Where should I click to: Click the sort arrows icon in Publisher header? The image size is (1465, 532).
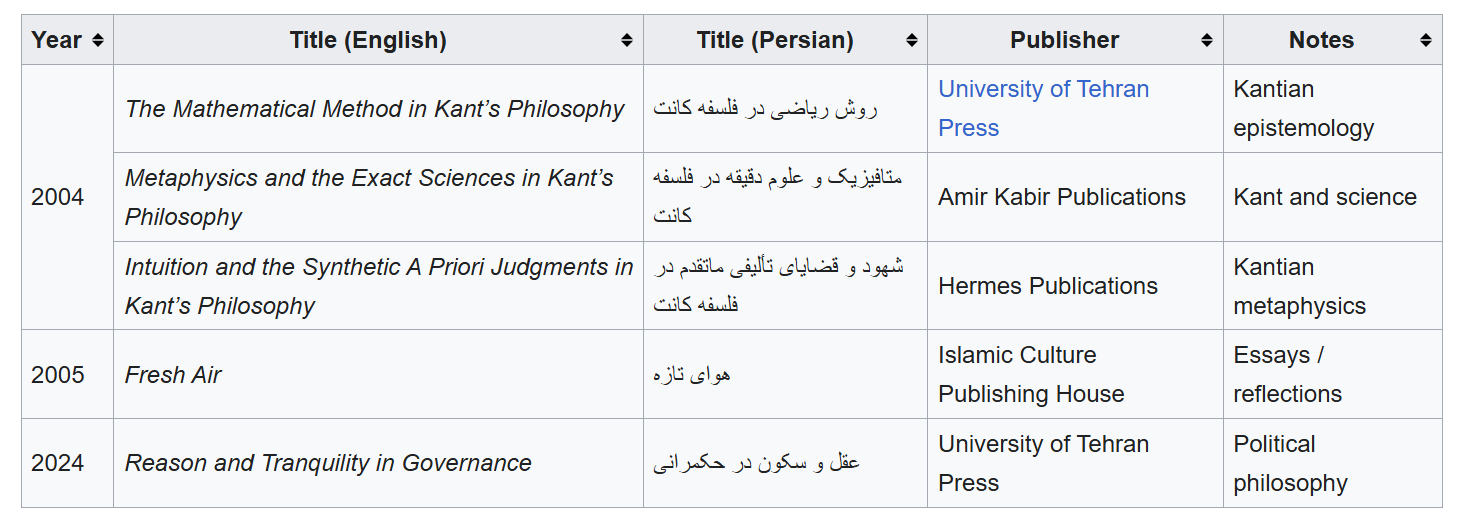[1207, 40]
